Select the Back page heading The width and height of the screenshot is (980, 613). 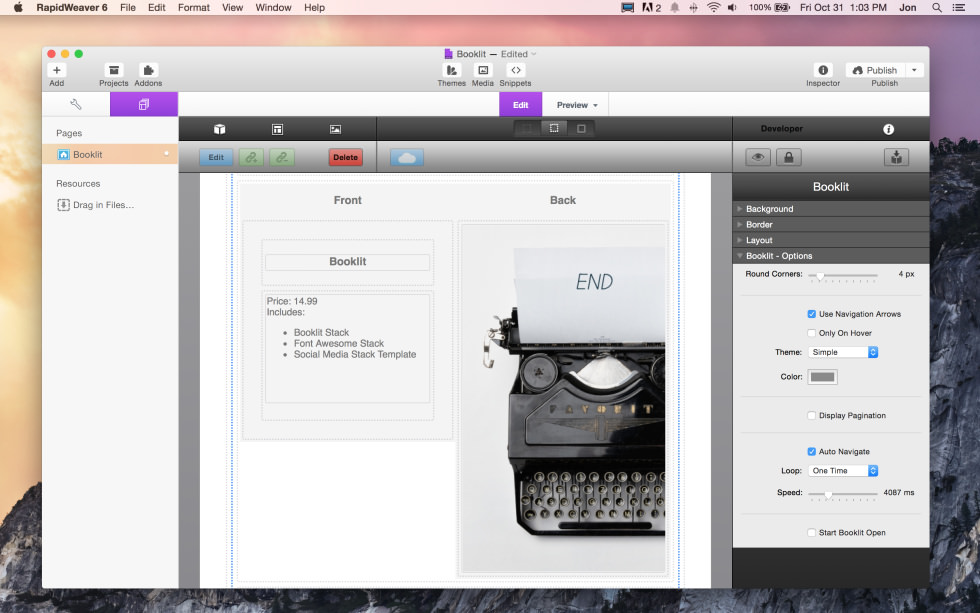click(562, 200)
